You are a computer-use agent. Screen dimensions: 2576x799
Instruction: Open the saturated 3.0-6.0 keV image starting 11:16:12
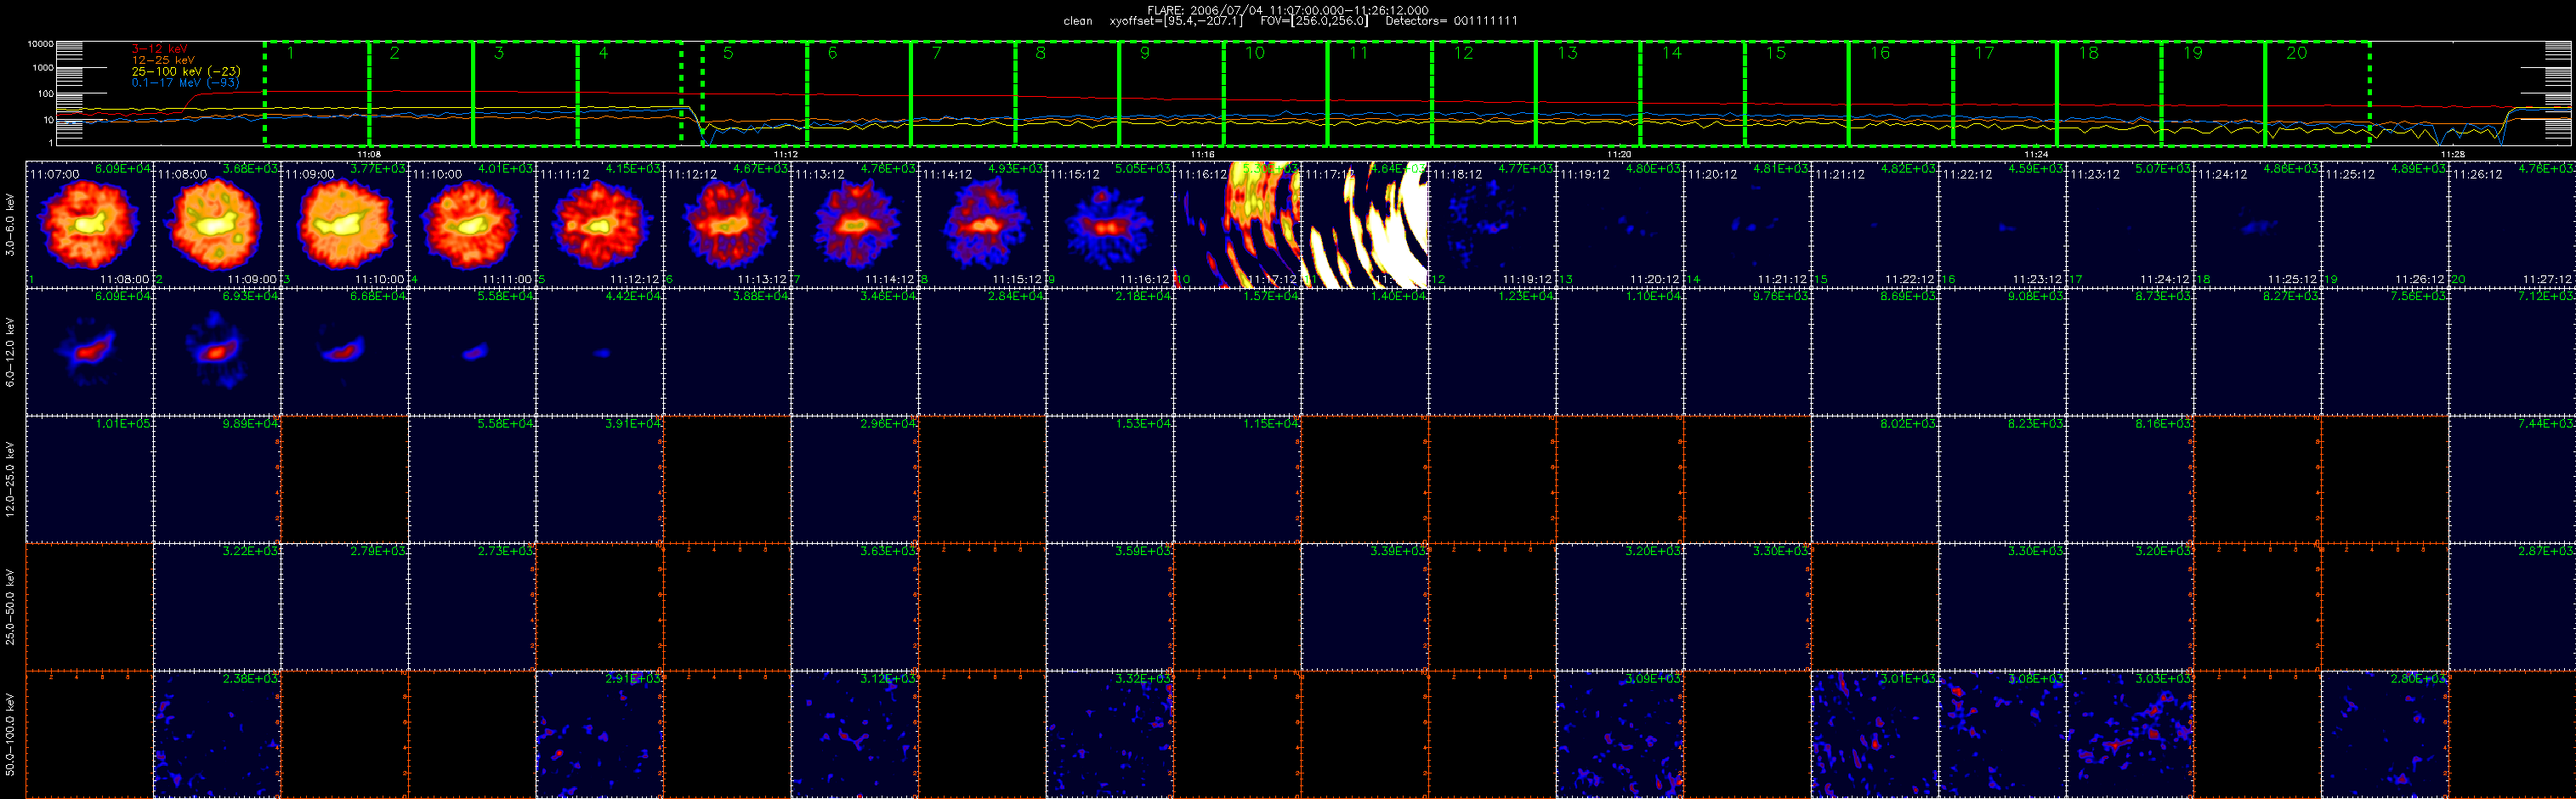(x=1237, y=225)
